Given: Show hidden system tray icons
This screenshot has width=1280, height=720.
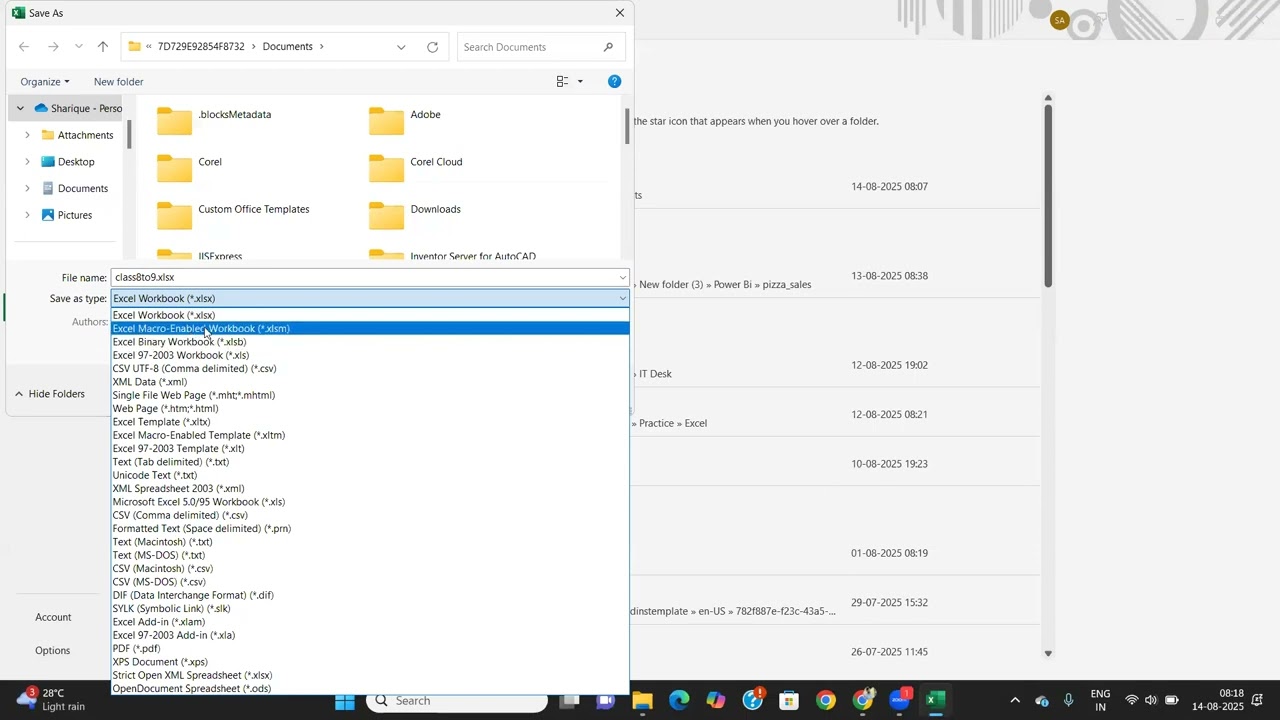Looking at the screenshot, I should (x=1015, y=701).
